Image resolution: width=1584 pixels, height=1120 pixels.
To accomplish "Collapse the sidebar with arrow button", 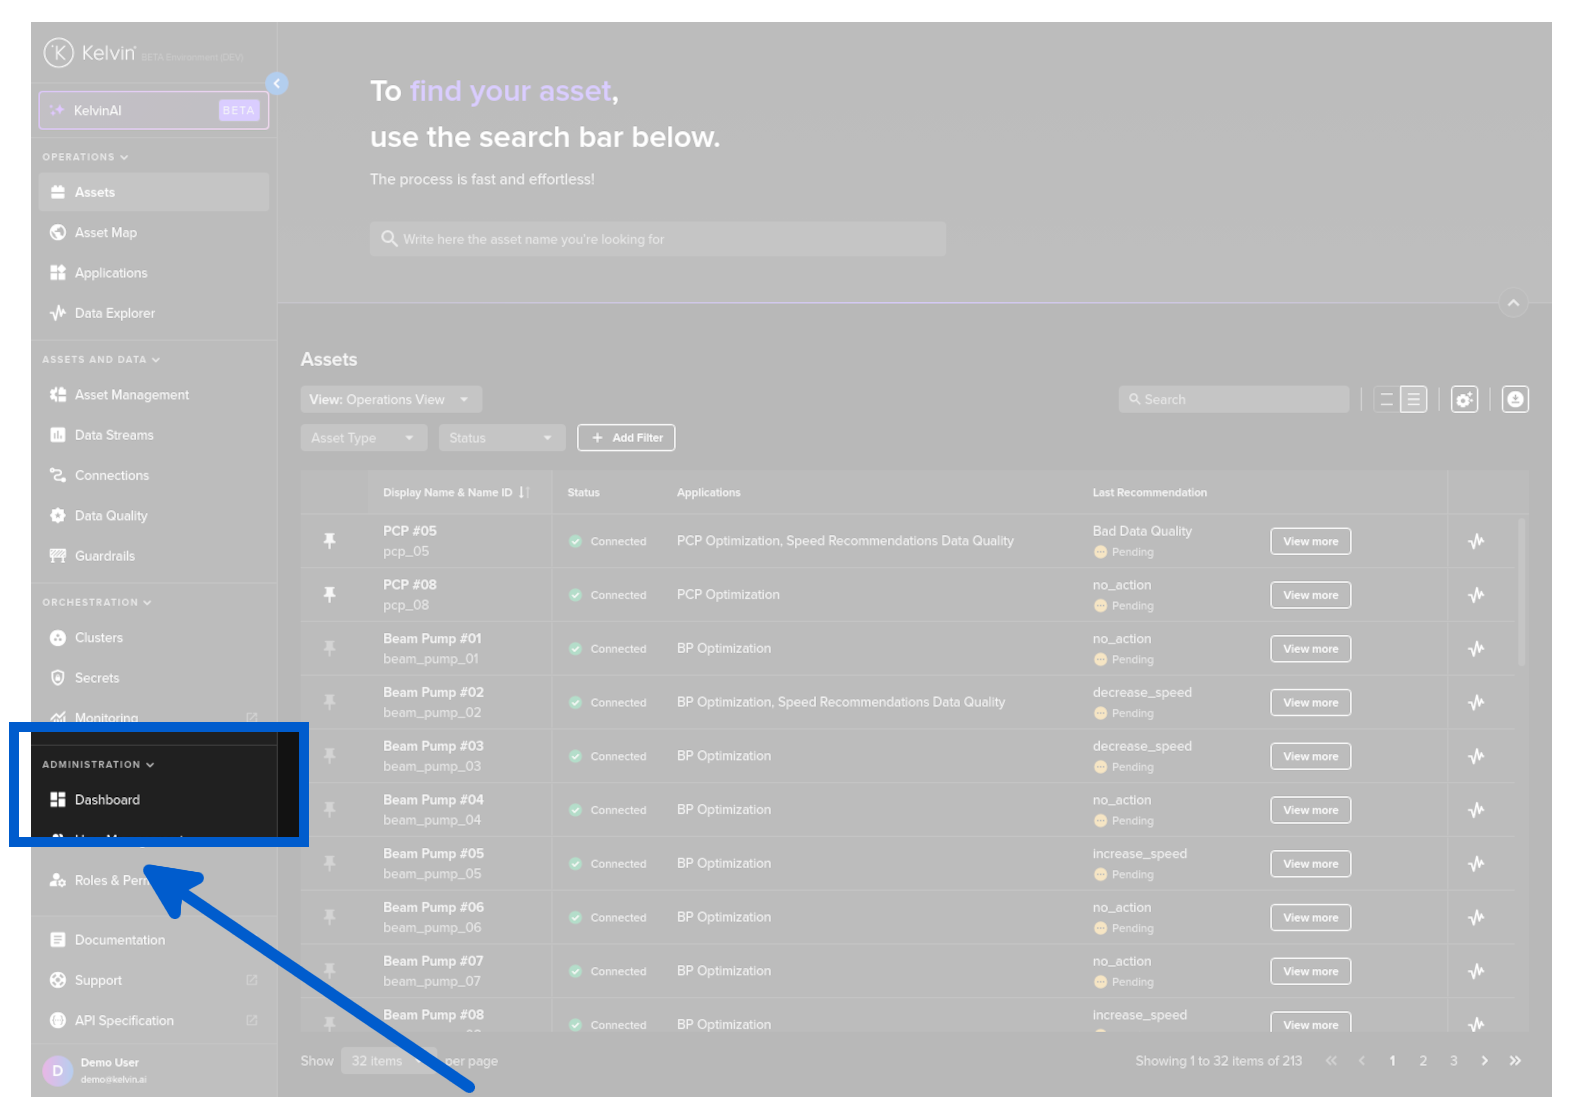I will click(x=277, y=84).
